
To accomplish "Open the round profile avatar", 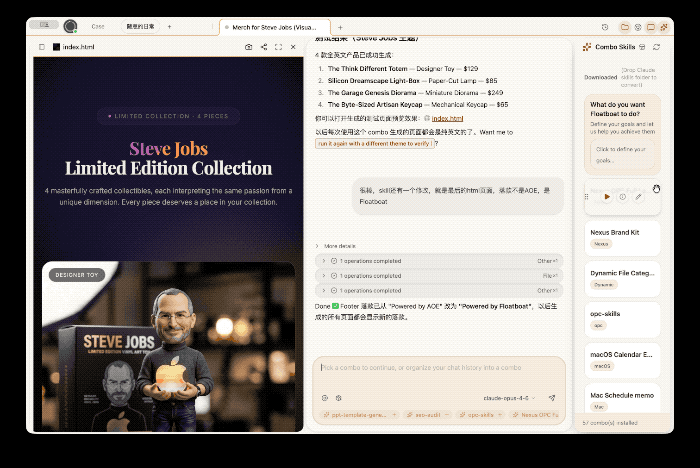I will click(70, 26).
